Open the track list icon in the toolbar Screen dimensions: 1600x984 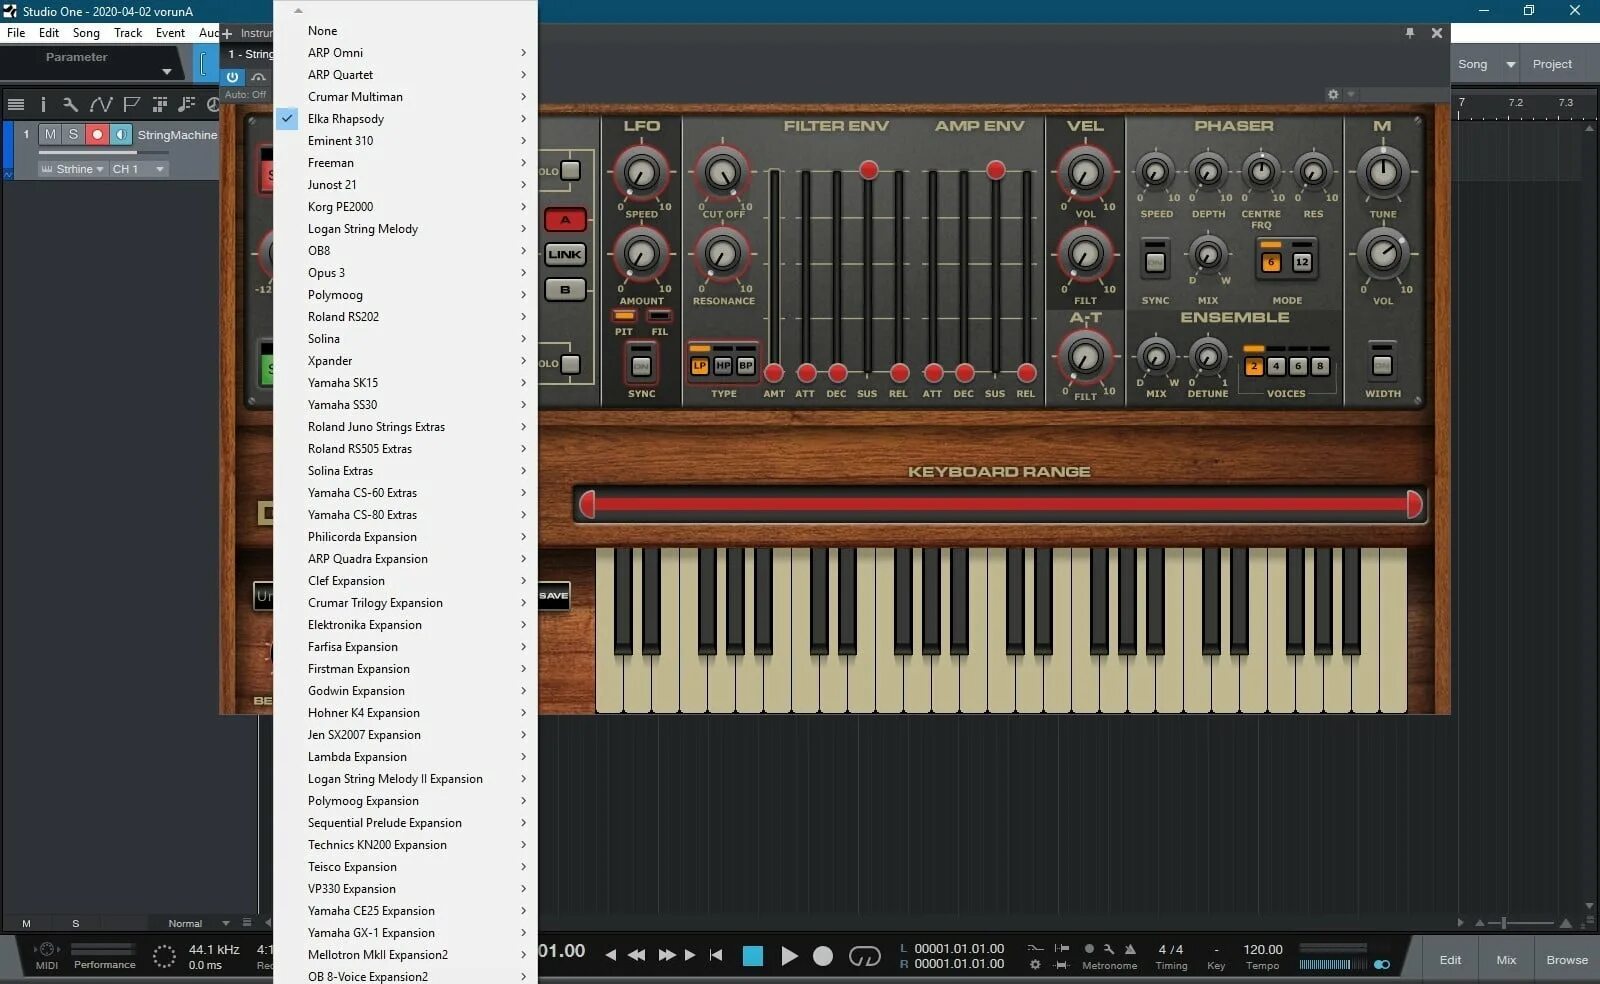pos(16,104)
